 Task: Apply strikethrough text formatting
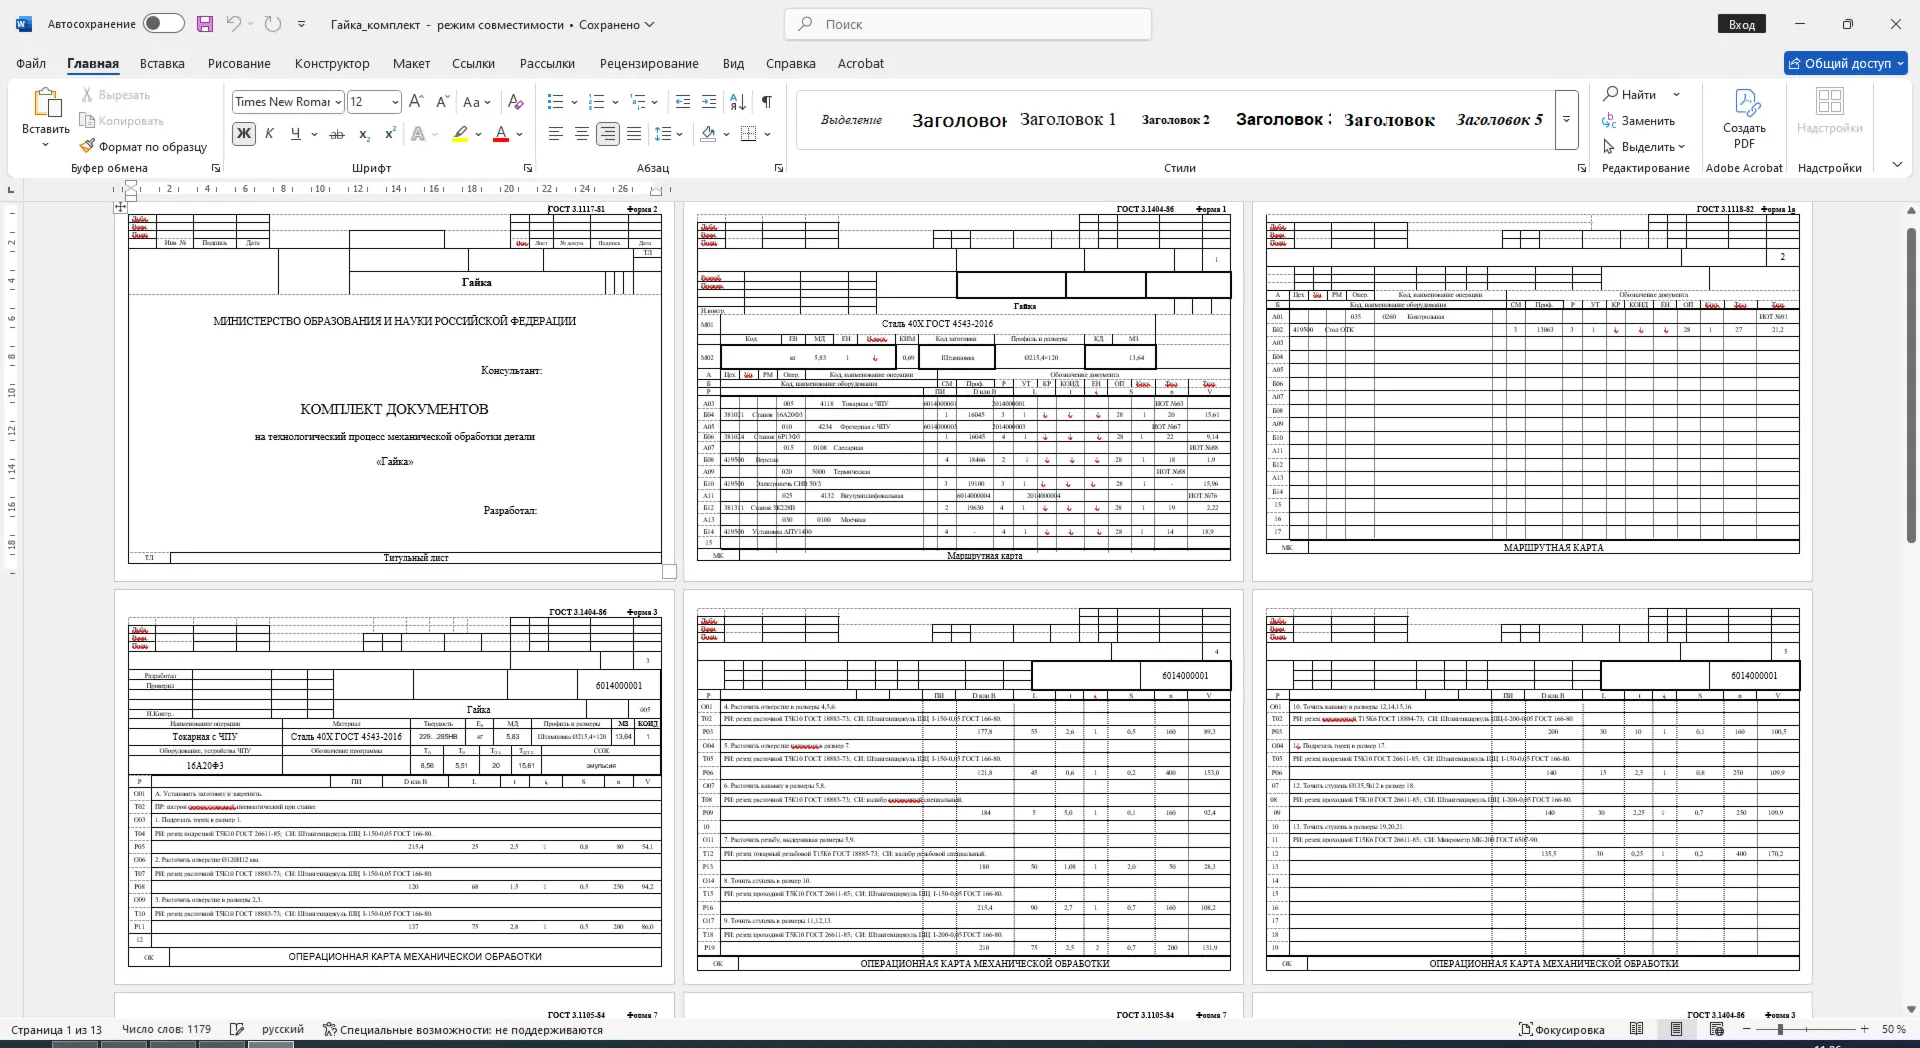[337, 134]
